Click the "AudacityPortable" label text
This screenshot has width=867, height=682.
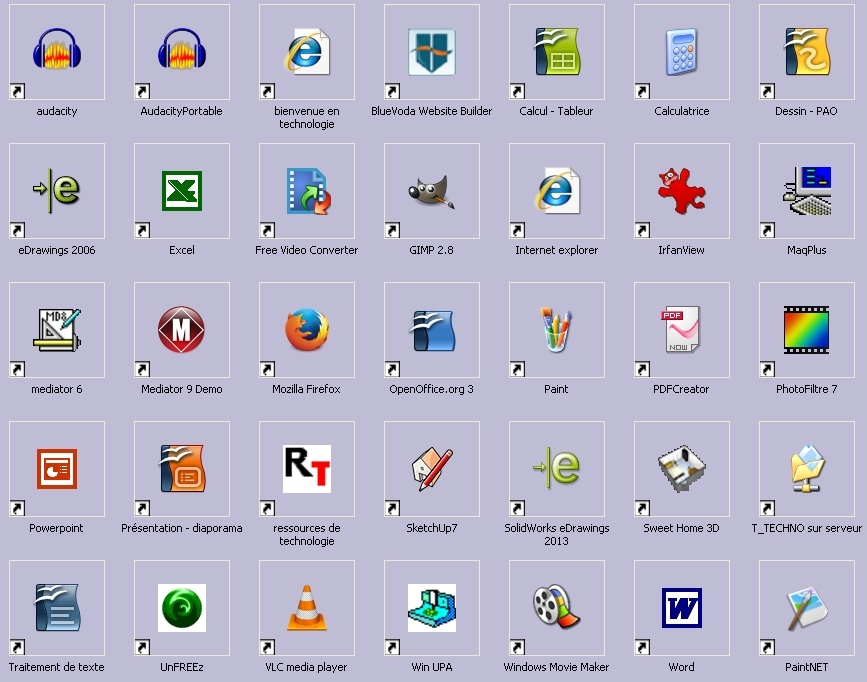(181, 111)
